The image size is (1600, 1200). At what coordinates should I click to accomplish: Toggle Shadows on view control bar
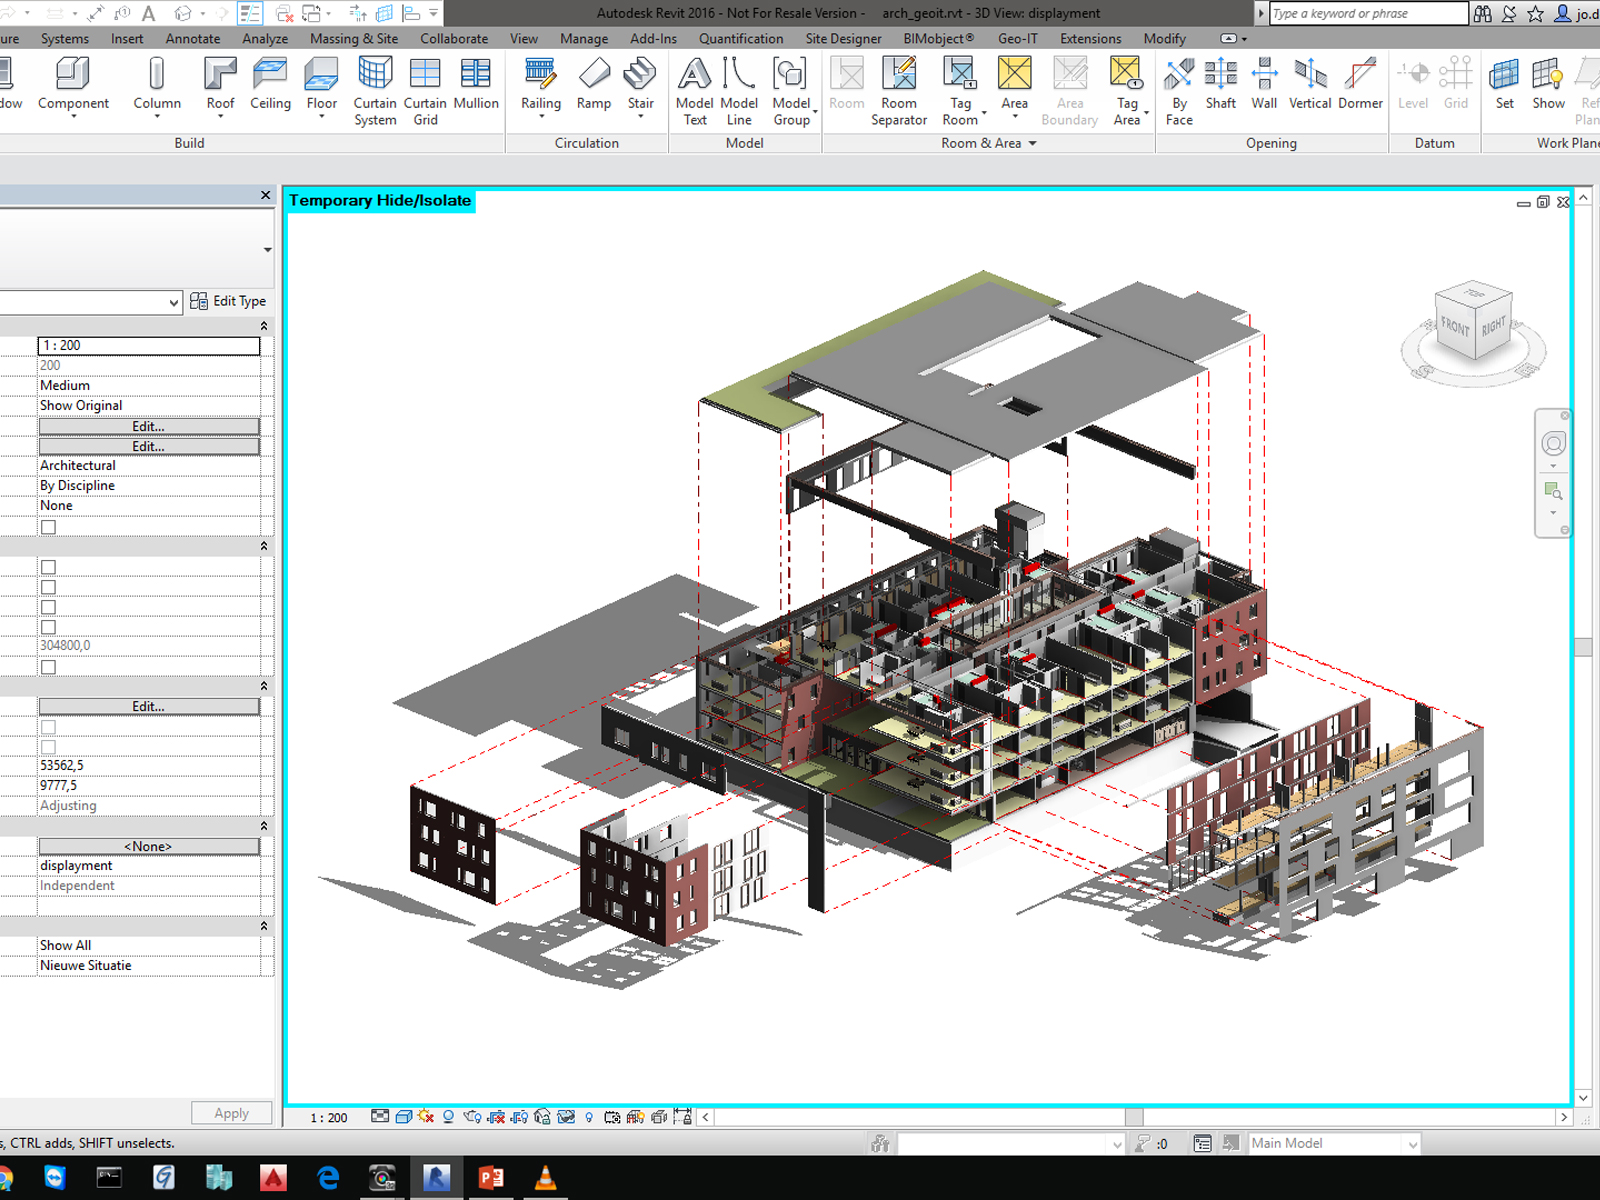[449, 1117]
